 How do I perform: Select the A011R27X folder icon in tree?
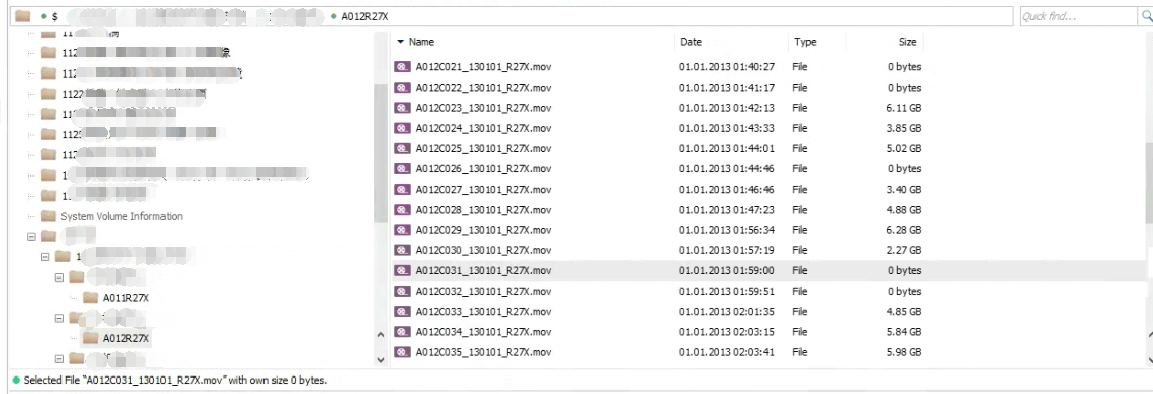tap(90, 298)
